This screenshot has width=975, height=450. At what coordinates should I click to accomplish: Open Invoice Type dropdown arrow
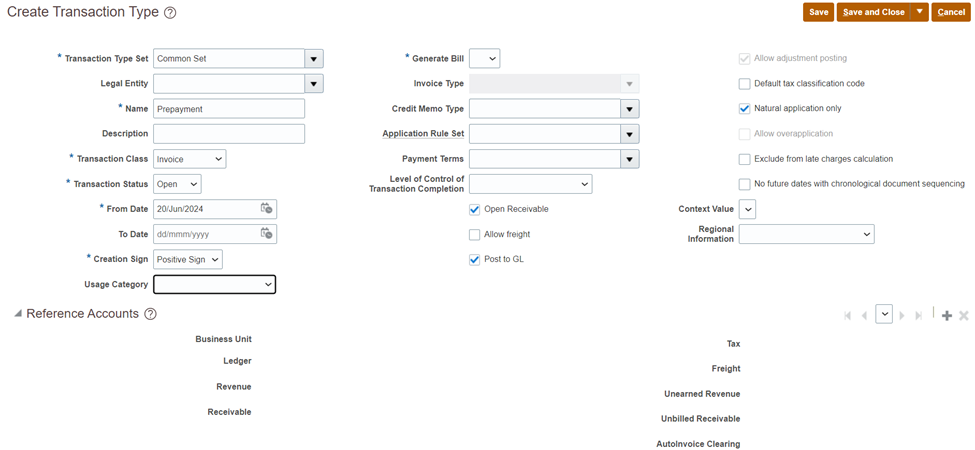pos(630,84)
